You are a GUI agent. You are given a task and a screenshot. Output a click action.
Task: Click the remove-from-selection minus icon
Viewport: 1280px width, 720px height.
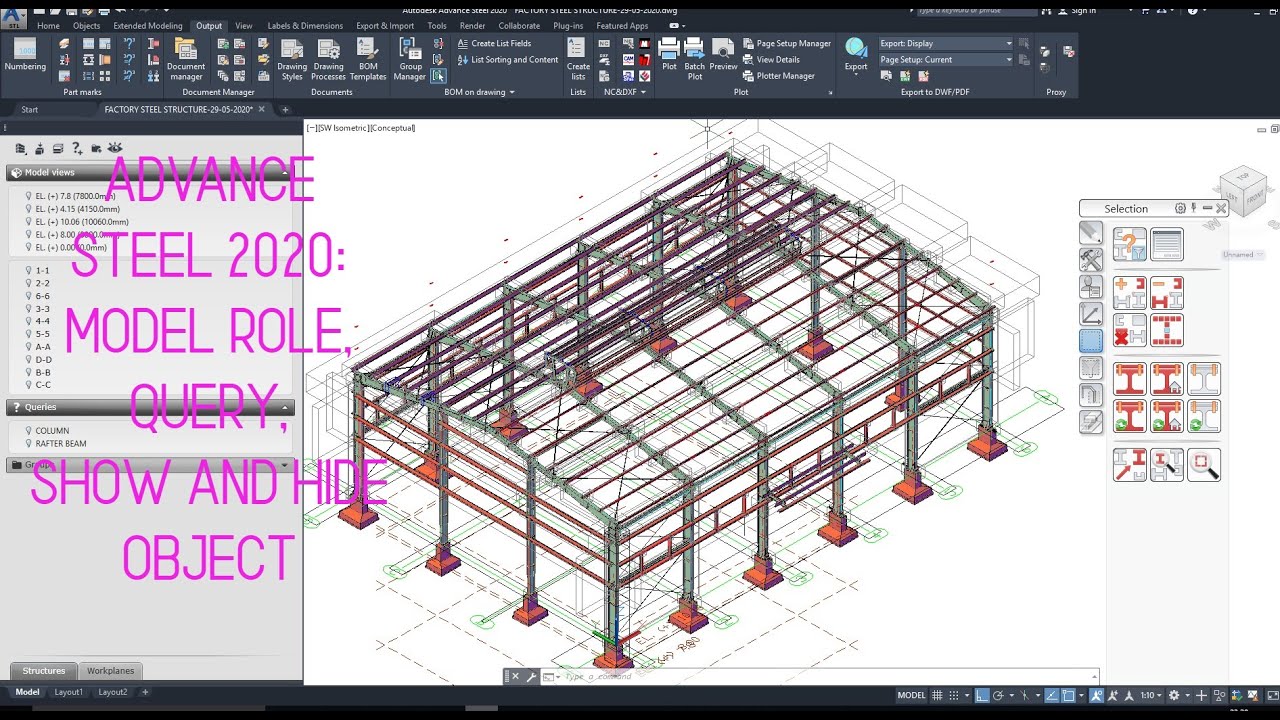coord(1167,293)
